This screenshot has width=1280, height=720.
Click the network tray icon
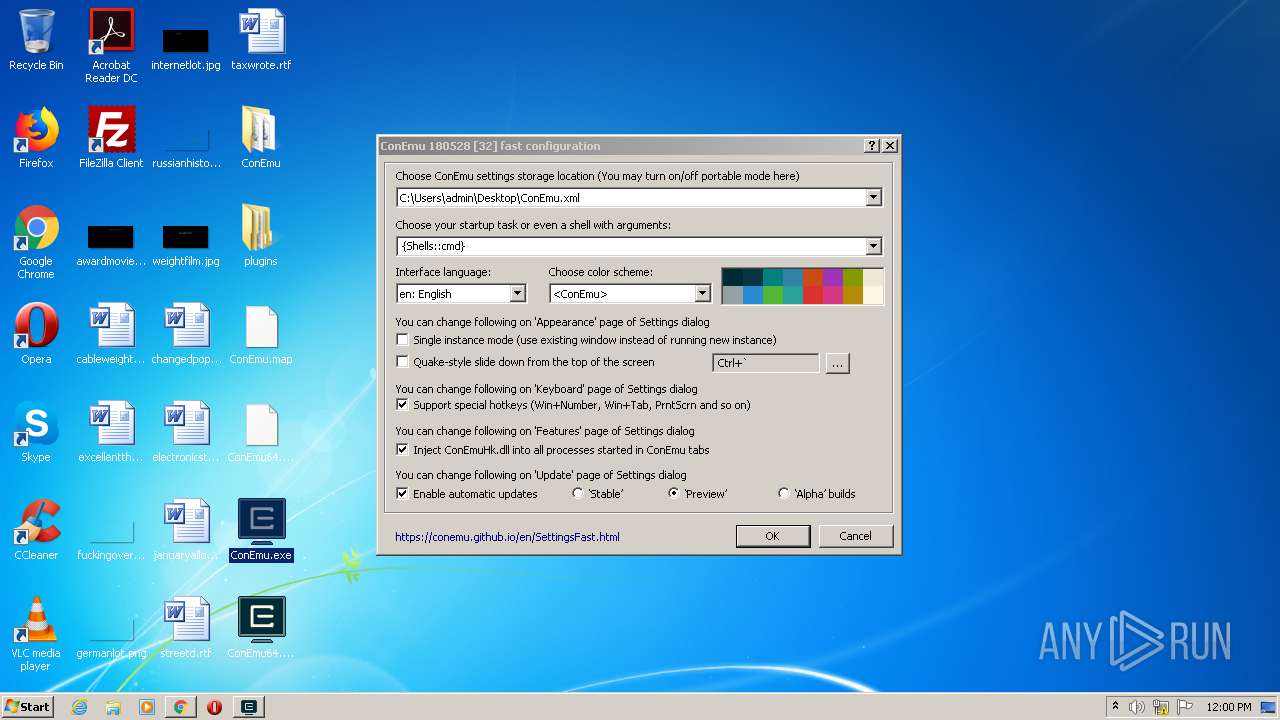[1161, 707]
